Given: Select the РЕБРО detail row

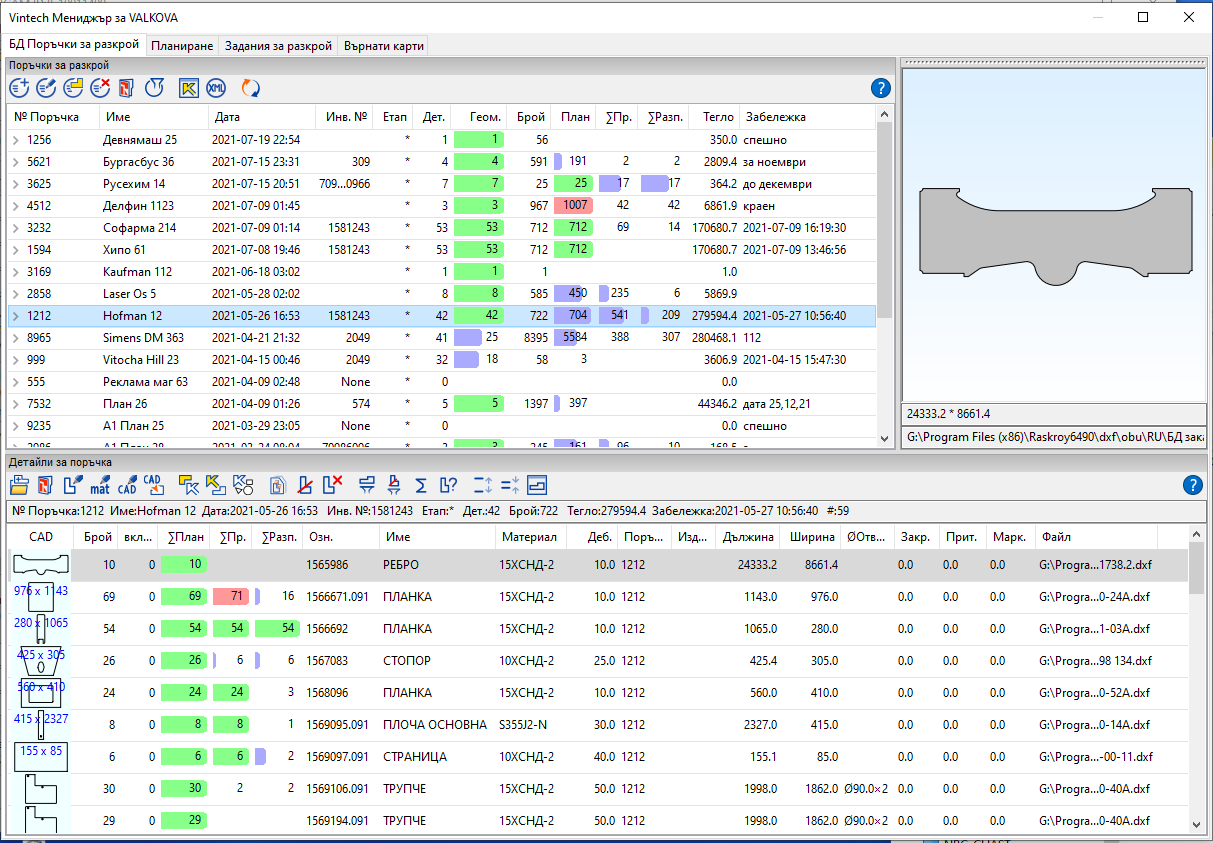Looking at the screenshot, I should point(598,565).
